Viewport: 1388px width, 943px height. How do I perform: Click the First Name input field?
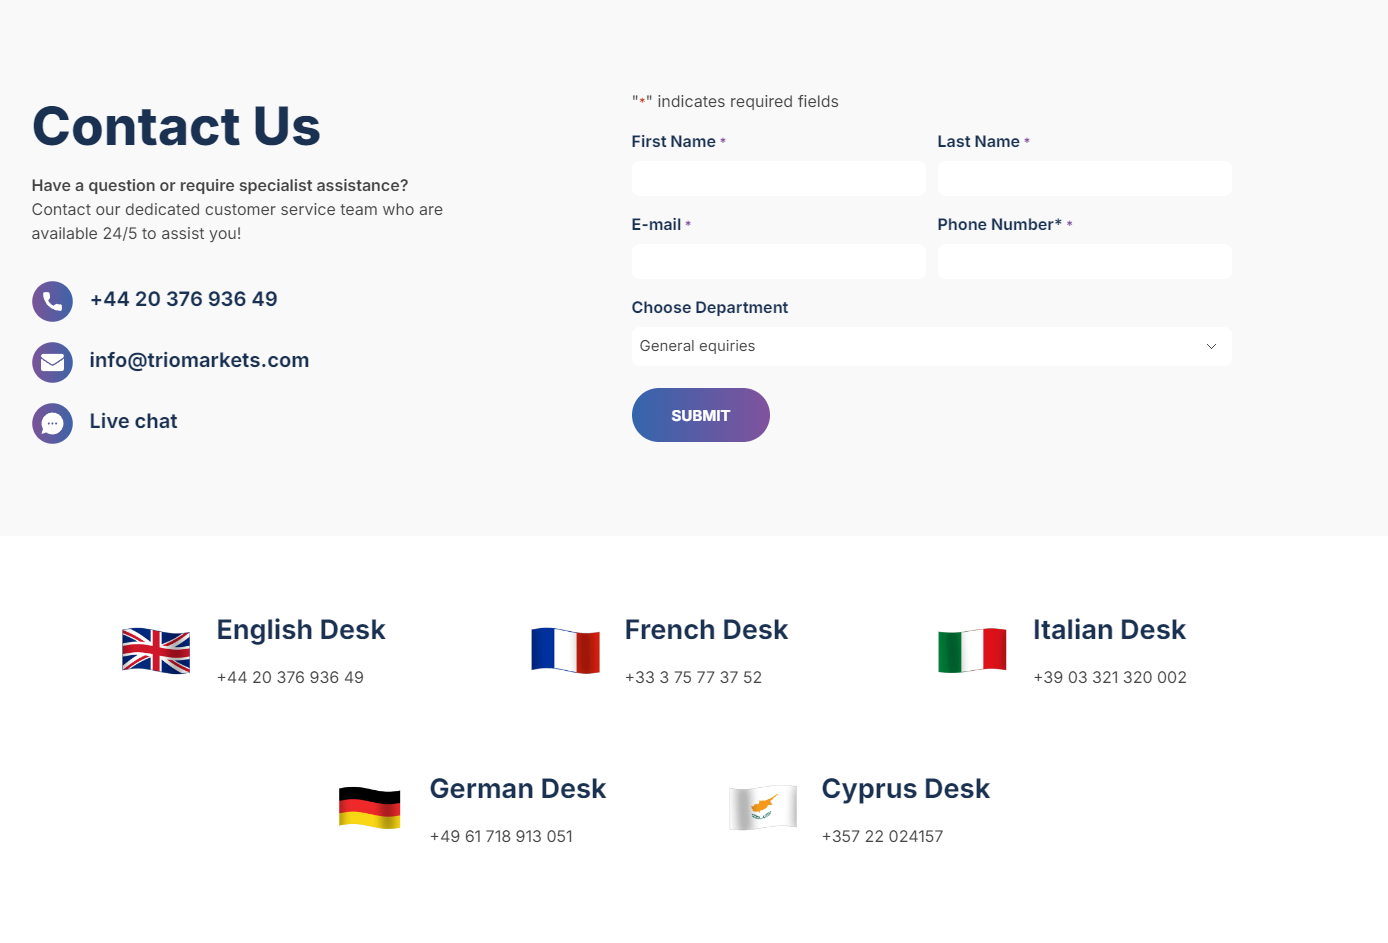coord(778,179)
